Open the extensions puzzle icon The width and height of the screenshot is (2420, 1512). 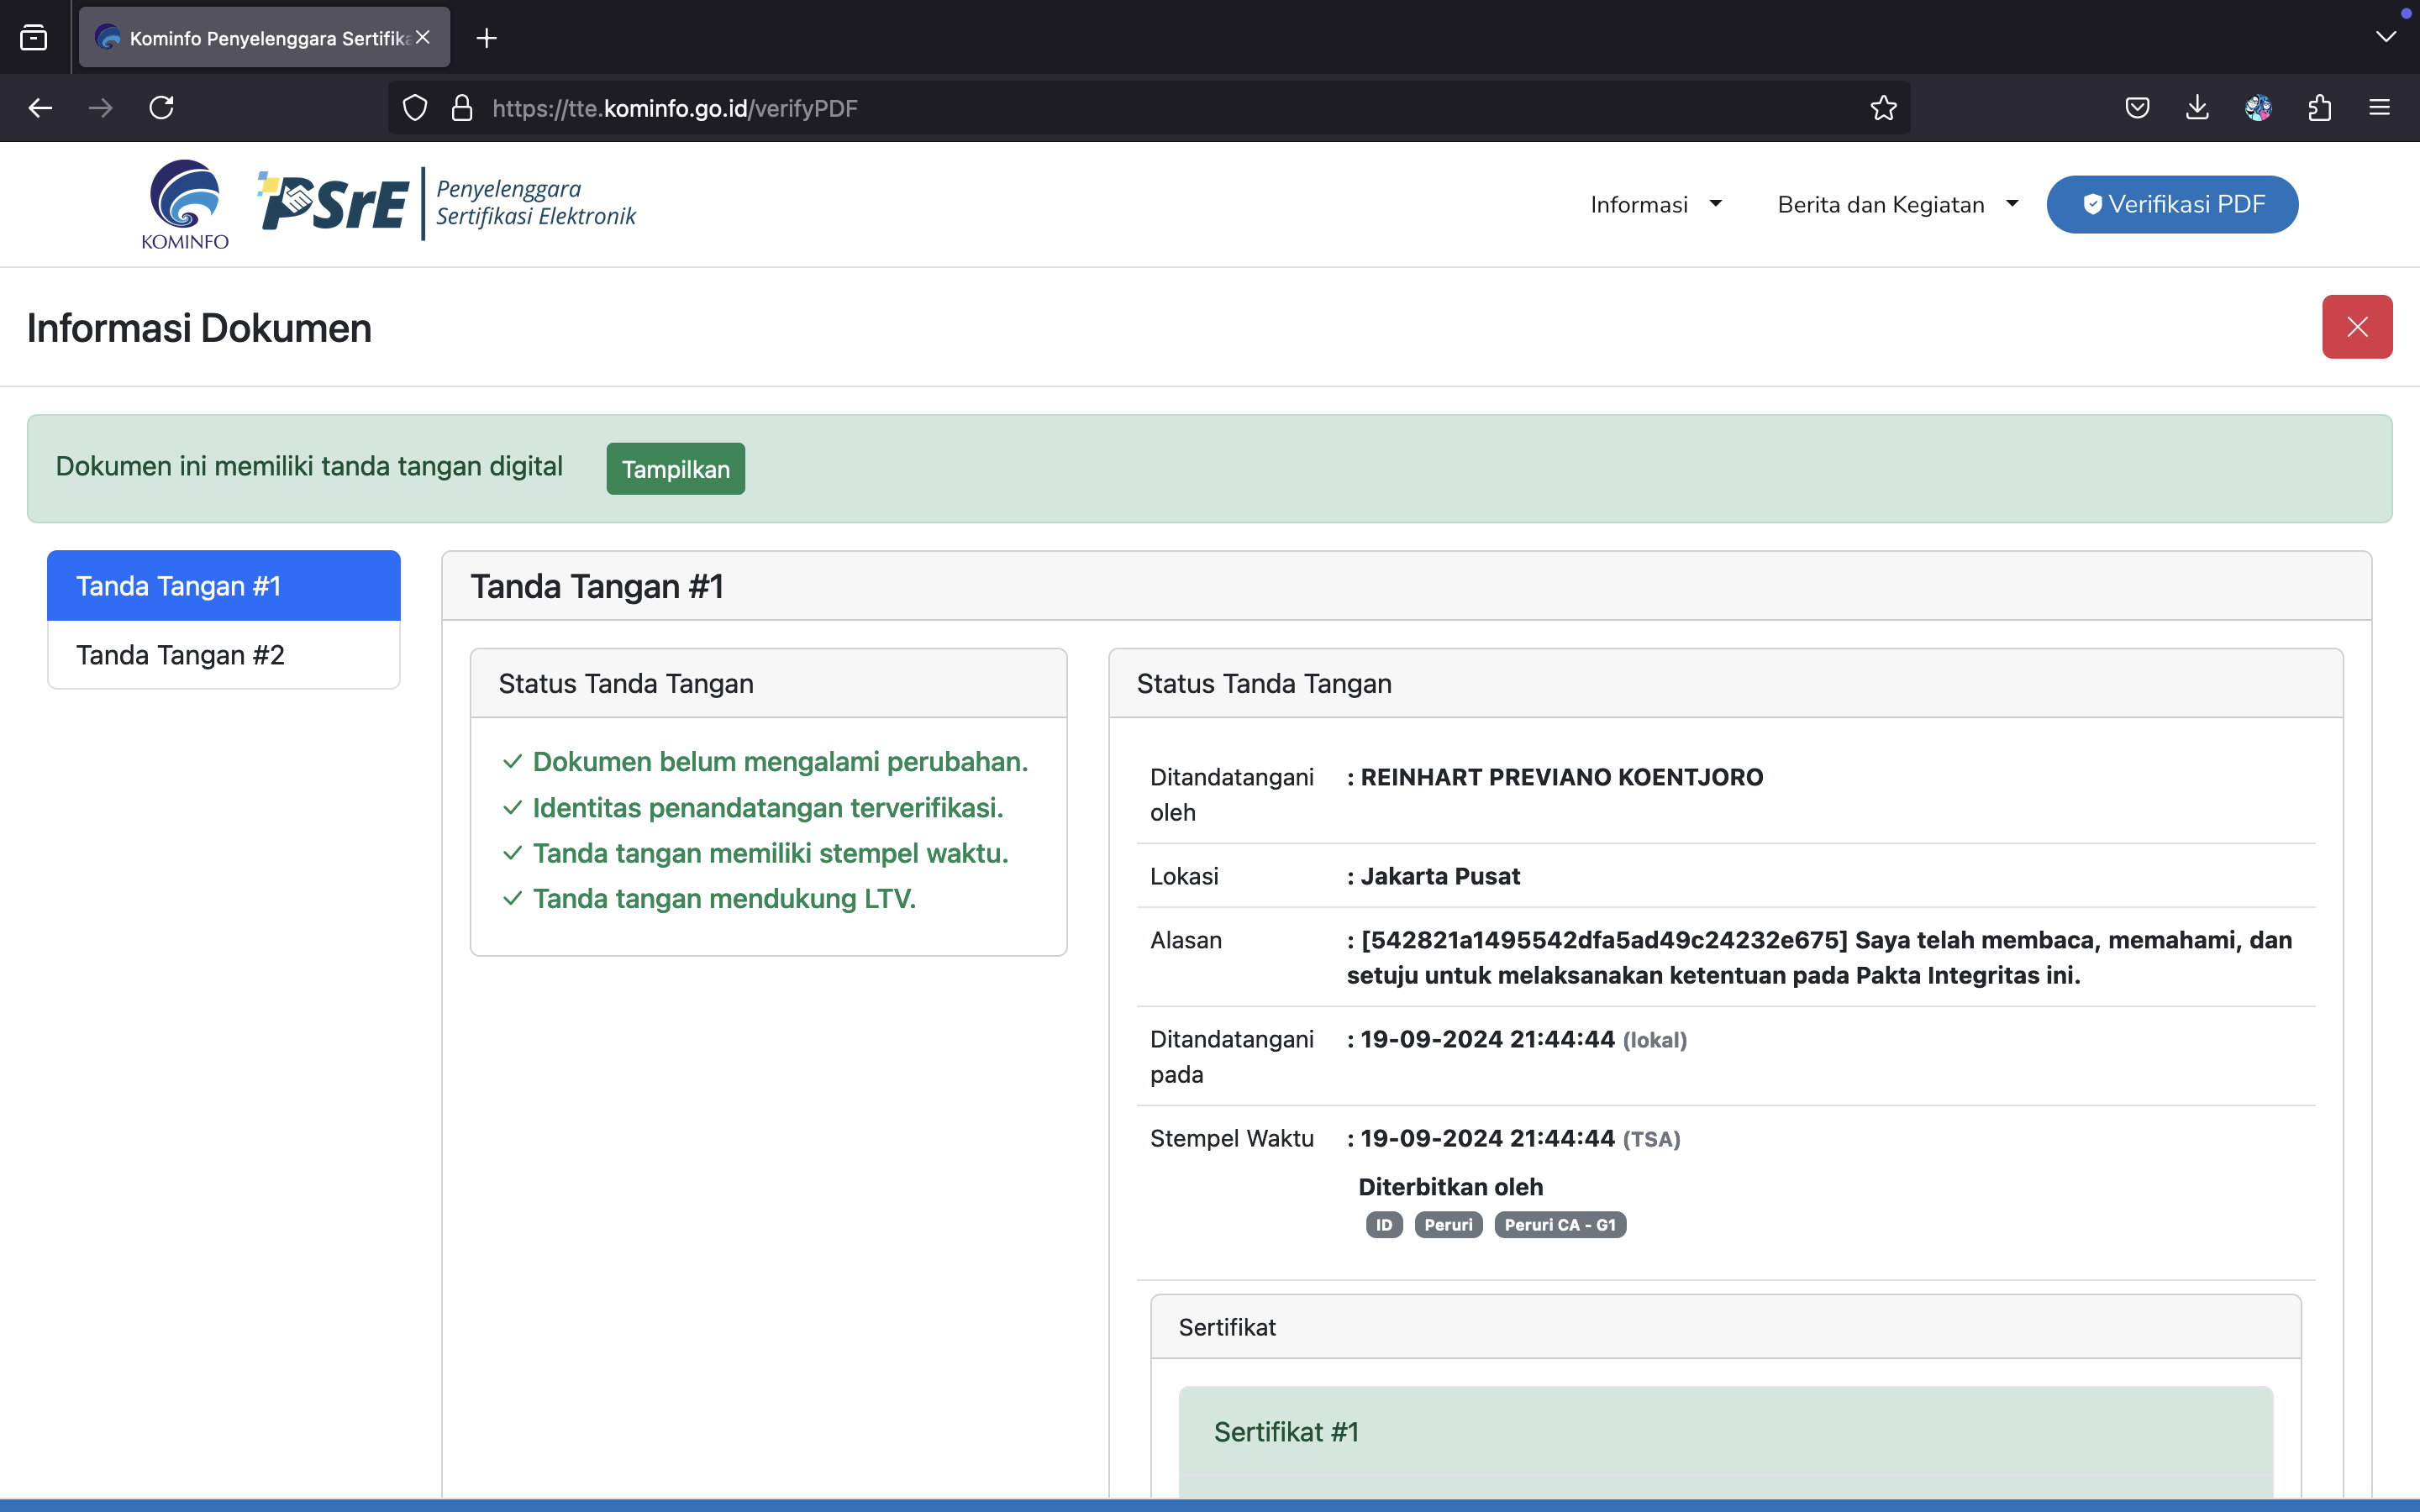coord(2319,108)
